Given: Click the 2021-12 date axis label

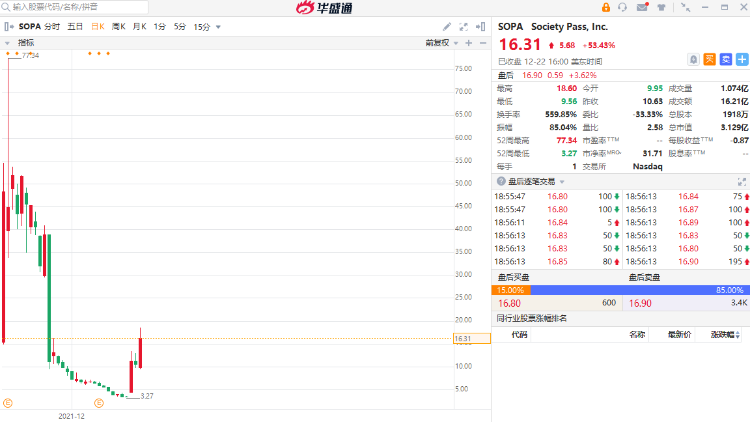Looking at the screenshot, I should pos(71,416).
